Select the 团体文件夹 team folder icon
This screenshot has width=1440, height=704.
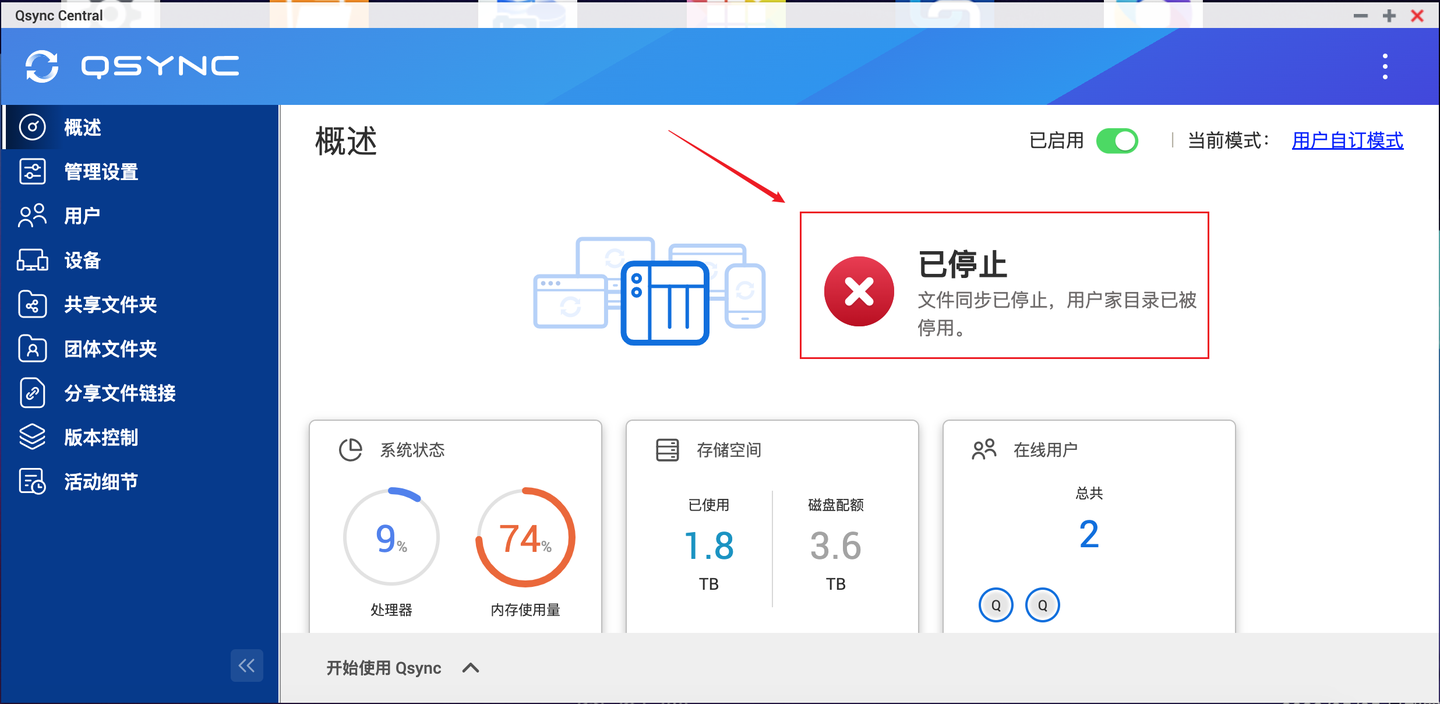33,348
